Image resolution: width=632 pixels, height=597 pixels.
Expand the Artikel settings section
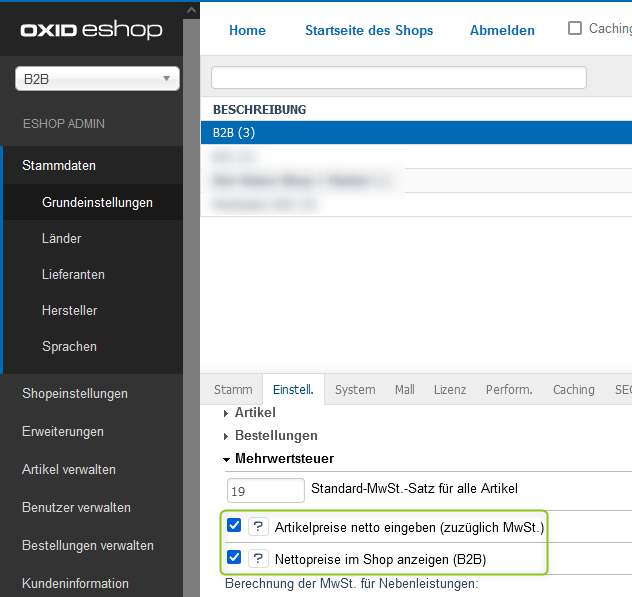(255, 412)
